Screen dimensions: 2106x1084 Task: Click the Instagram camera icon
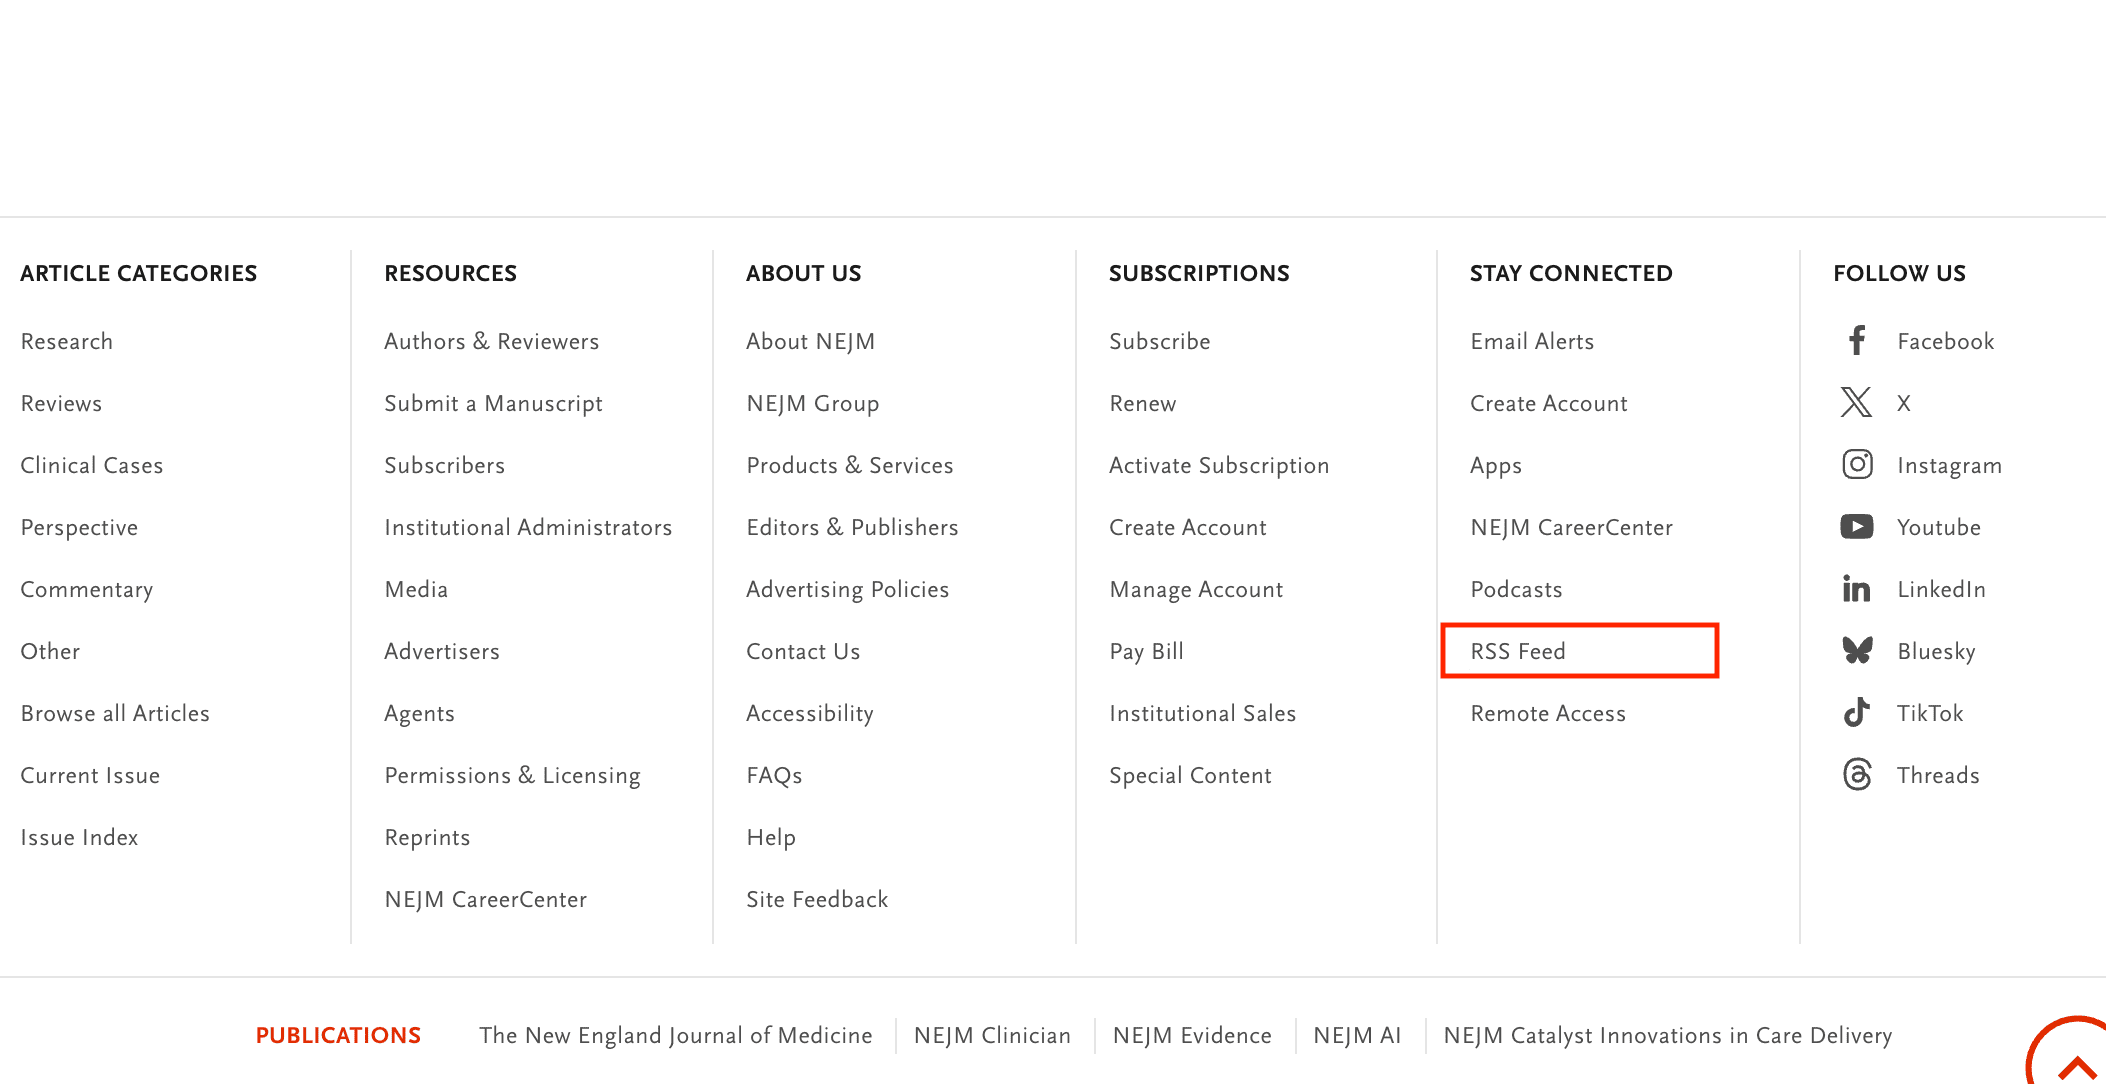pyautogui.click(x=1857, y=465)
